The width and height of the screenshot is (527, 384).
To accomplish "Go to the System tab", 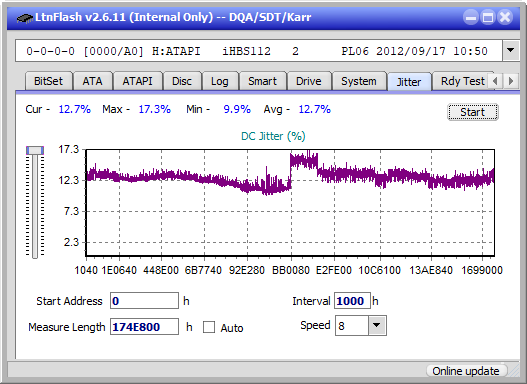I will pyautogui.click(x=359, y=81).
